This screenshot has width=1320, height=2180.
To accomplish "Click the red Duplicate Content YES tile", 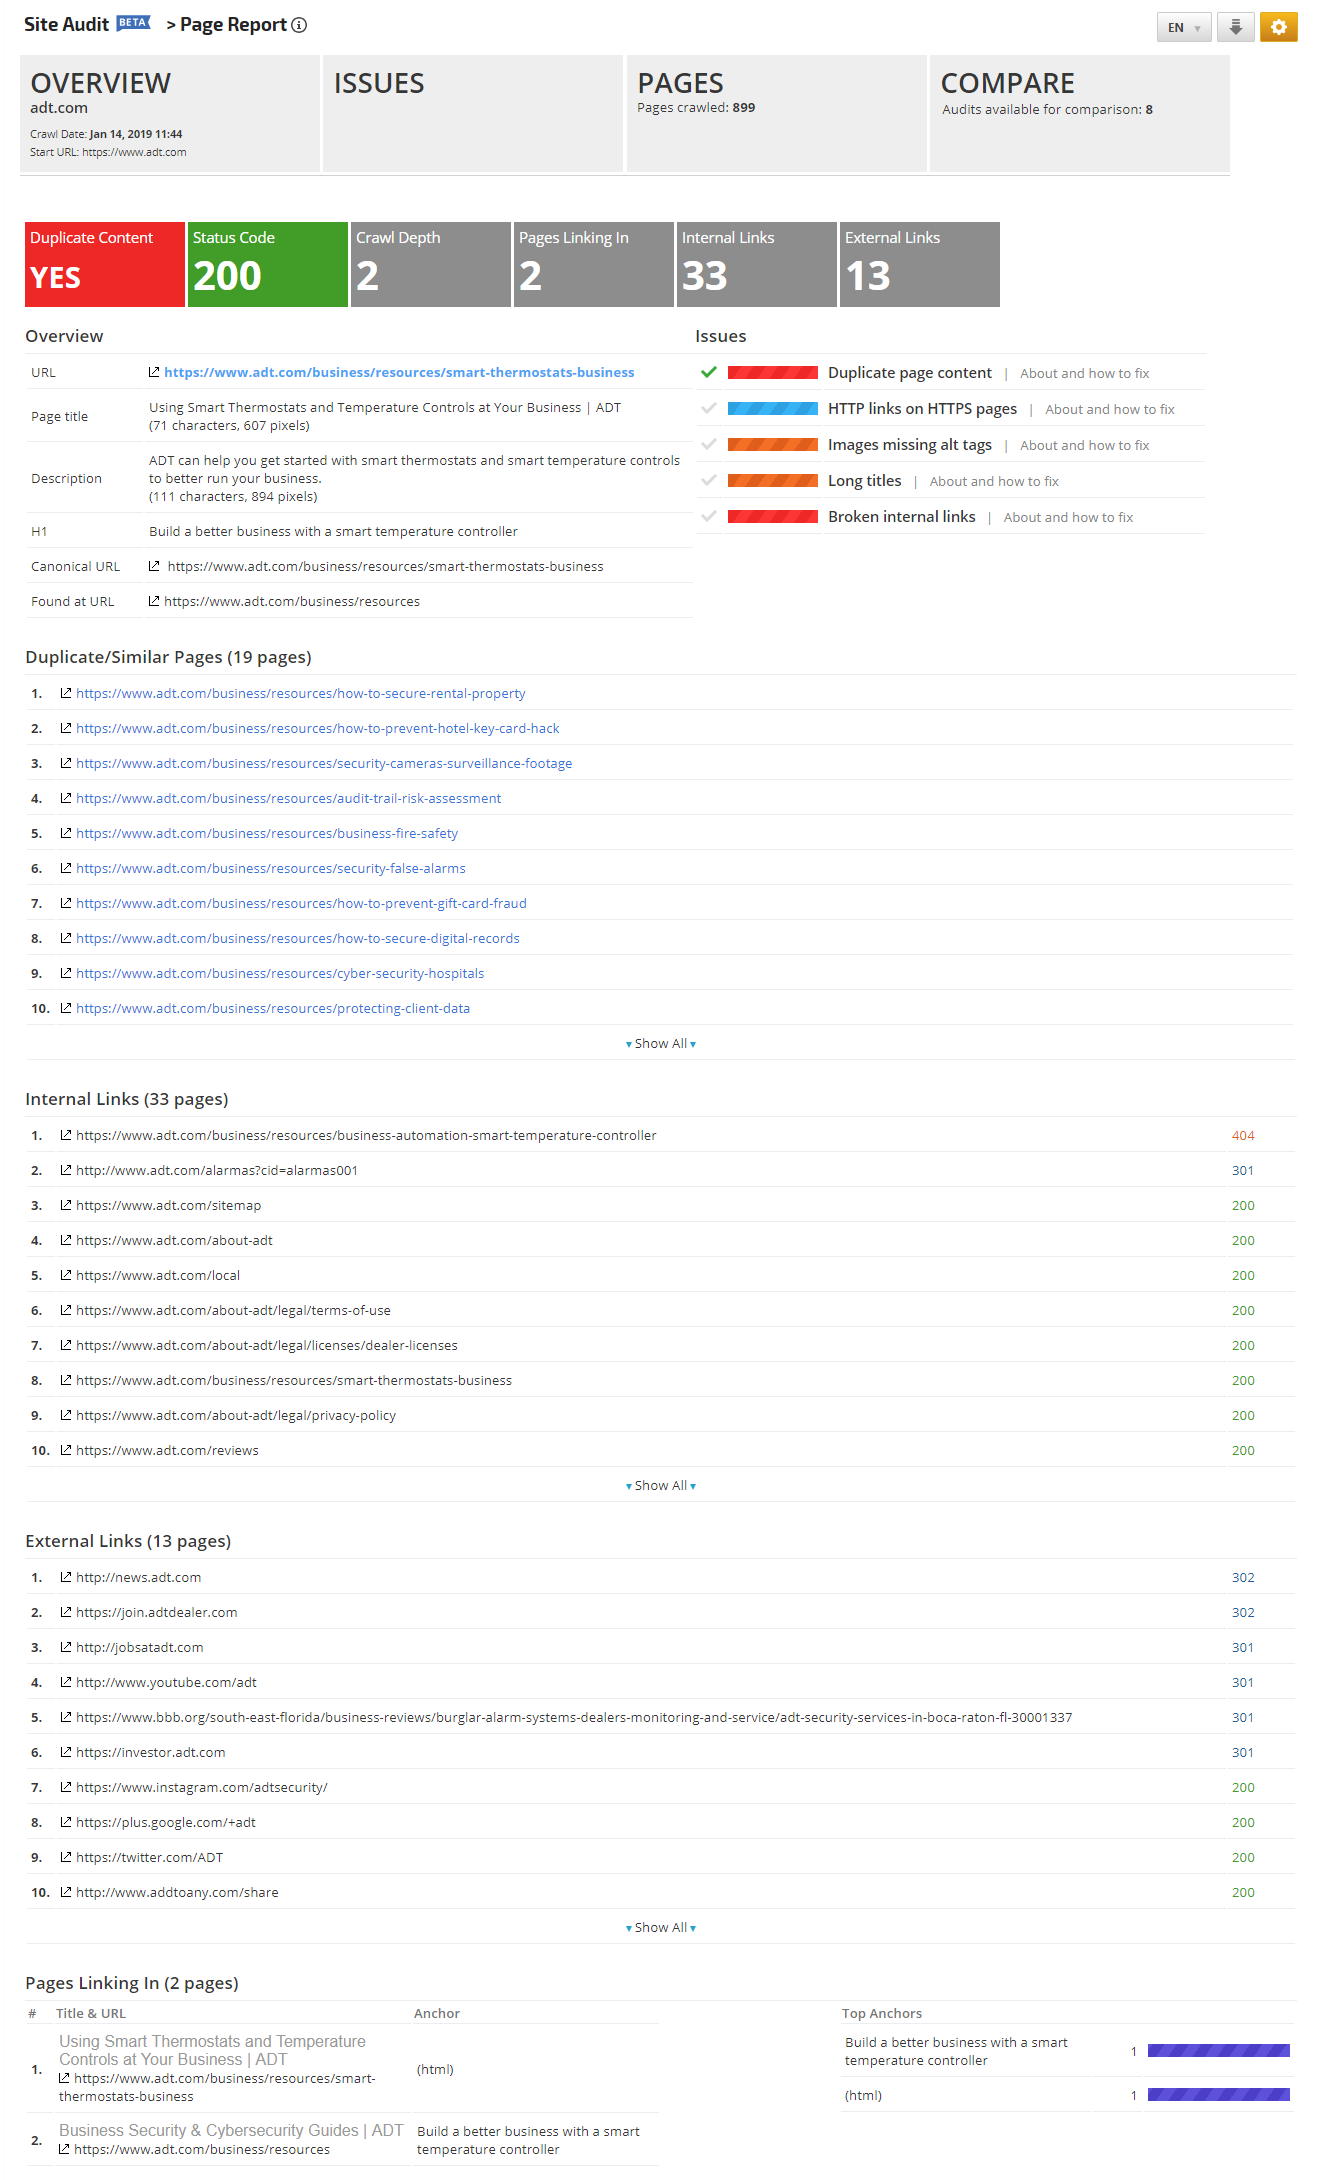I will click(x=105, y=264).
